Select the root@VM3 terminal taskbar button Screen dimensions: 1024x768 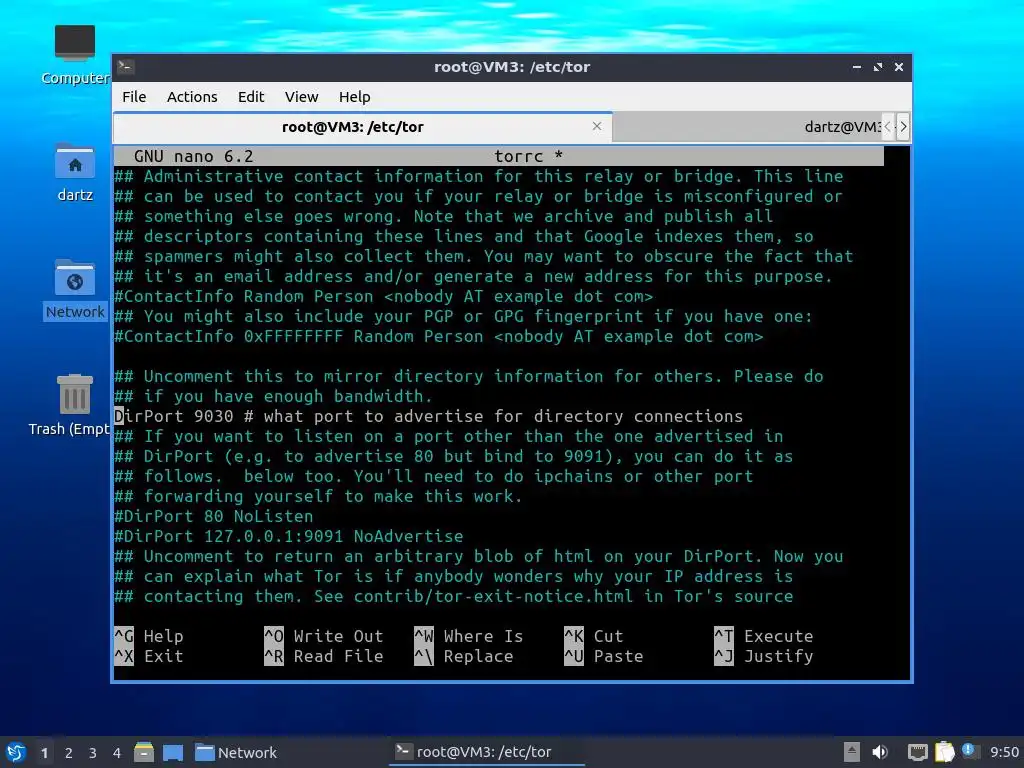pos(487,752)
